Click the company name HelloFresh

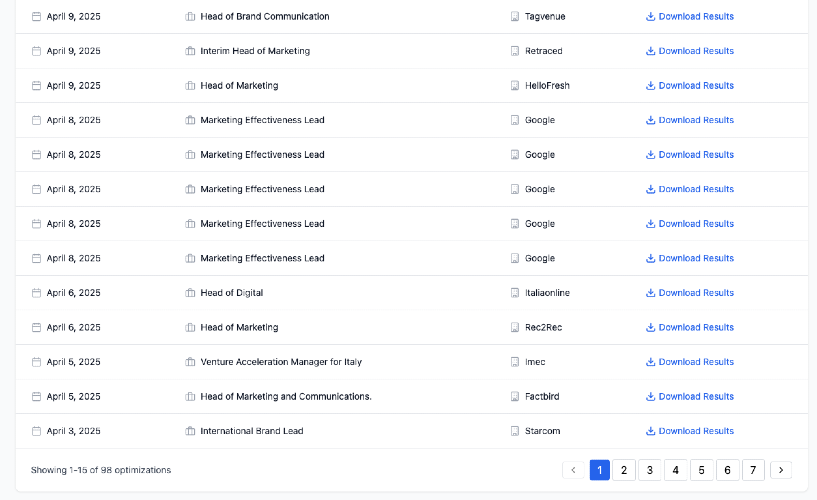point(547,85)
